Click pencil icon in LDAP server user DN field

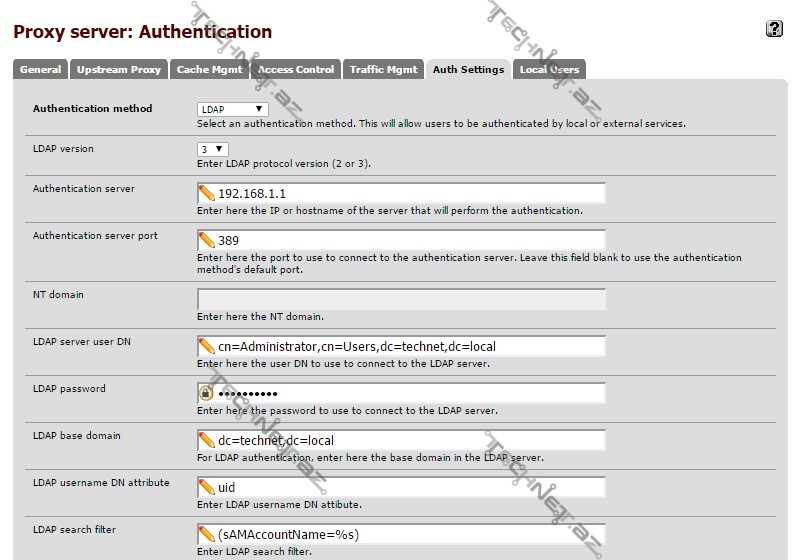pyautogui.click(x=207, y=346)
